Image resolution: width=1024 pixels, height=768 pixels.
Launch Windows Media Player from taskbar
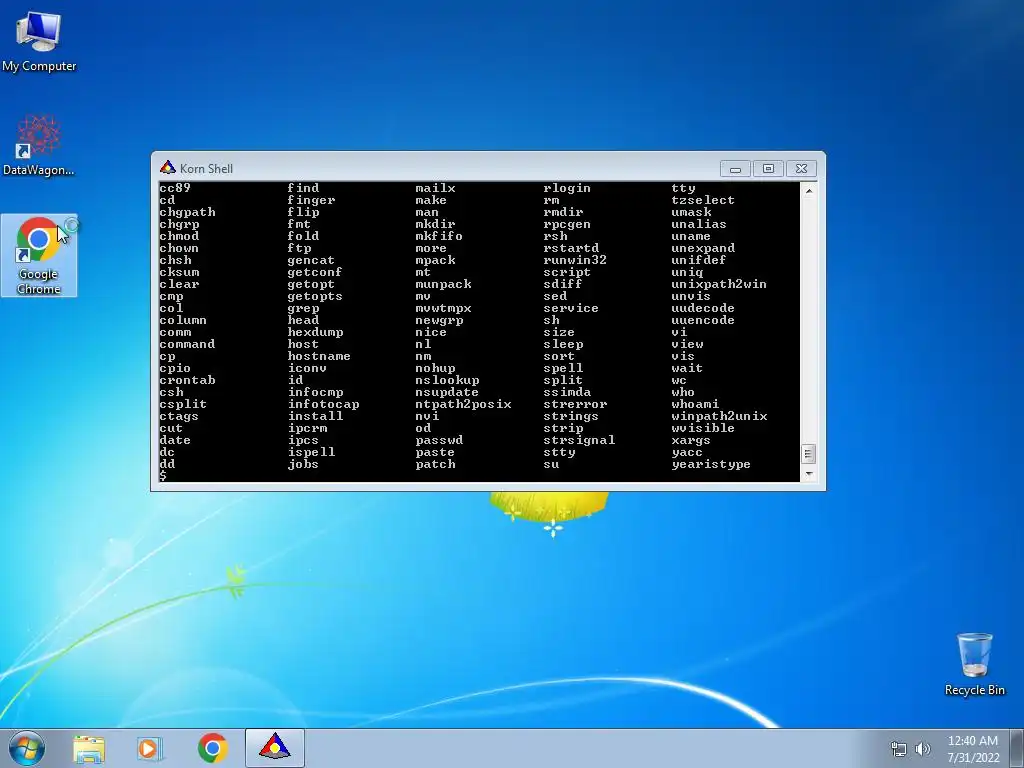pos(150,748)
